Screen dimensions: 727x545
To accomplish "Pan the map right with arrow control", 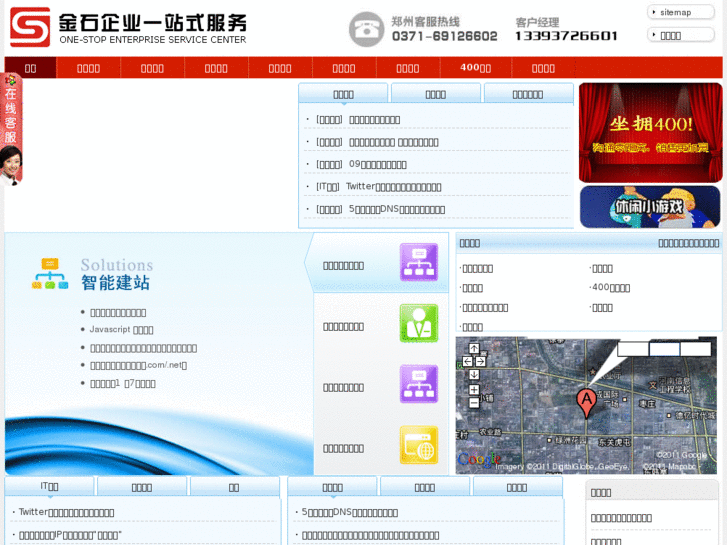I will click(481, 361).
